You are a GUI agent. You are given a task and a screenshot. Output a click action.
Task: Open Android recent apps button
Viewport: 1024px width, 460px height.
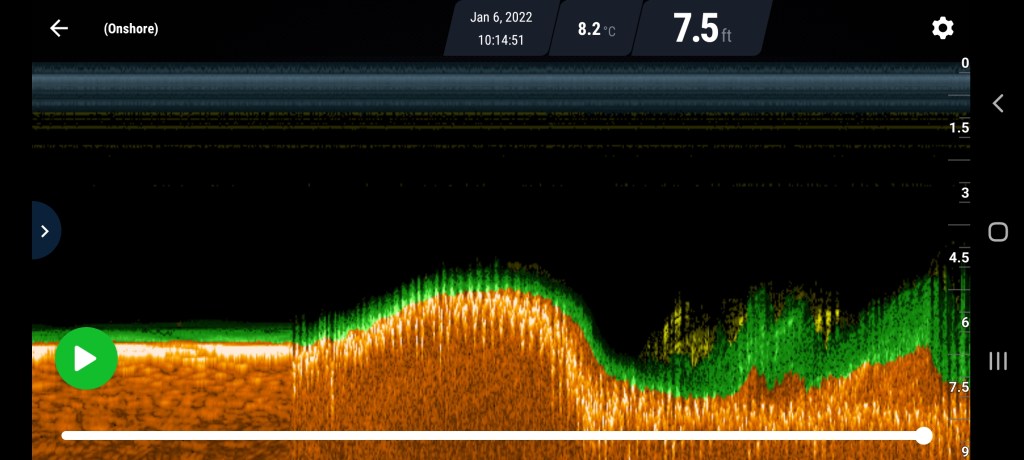click(997, 361)
